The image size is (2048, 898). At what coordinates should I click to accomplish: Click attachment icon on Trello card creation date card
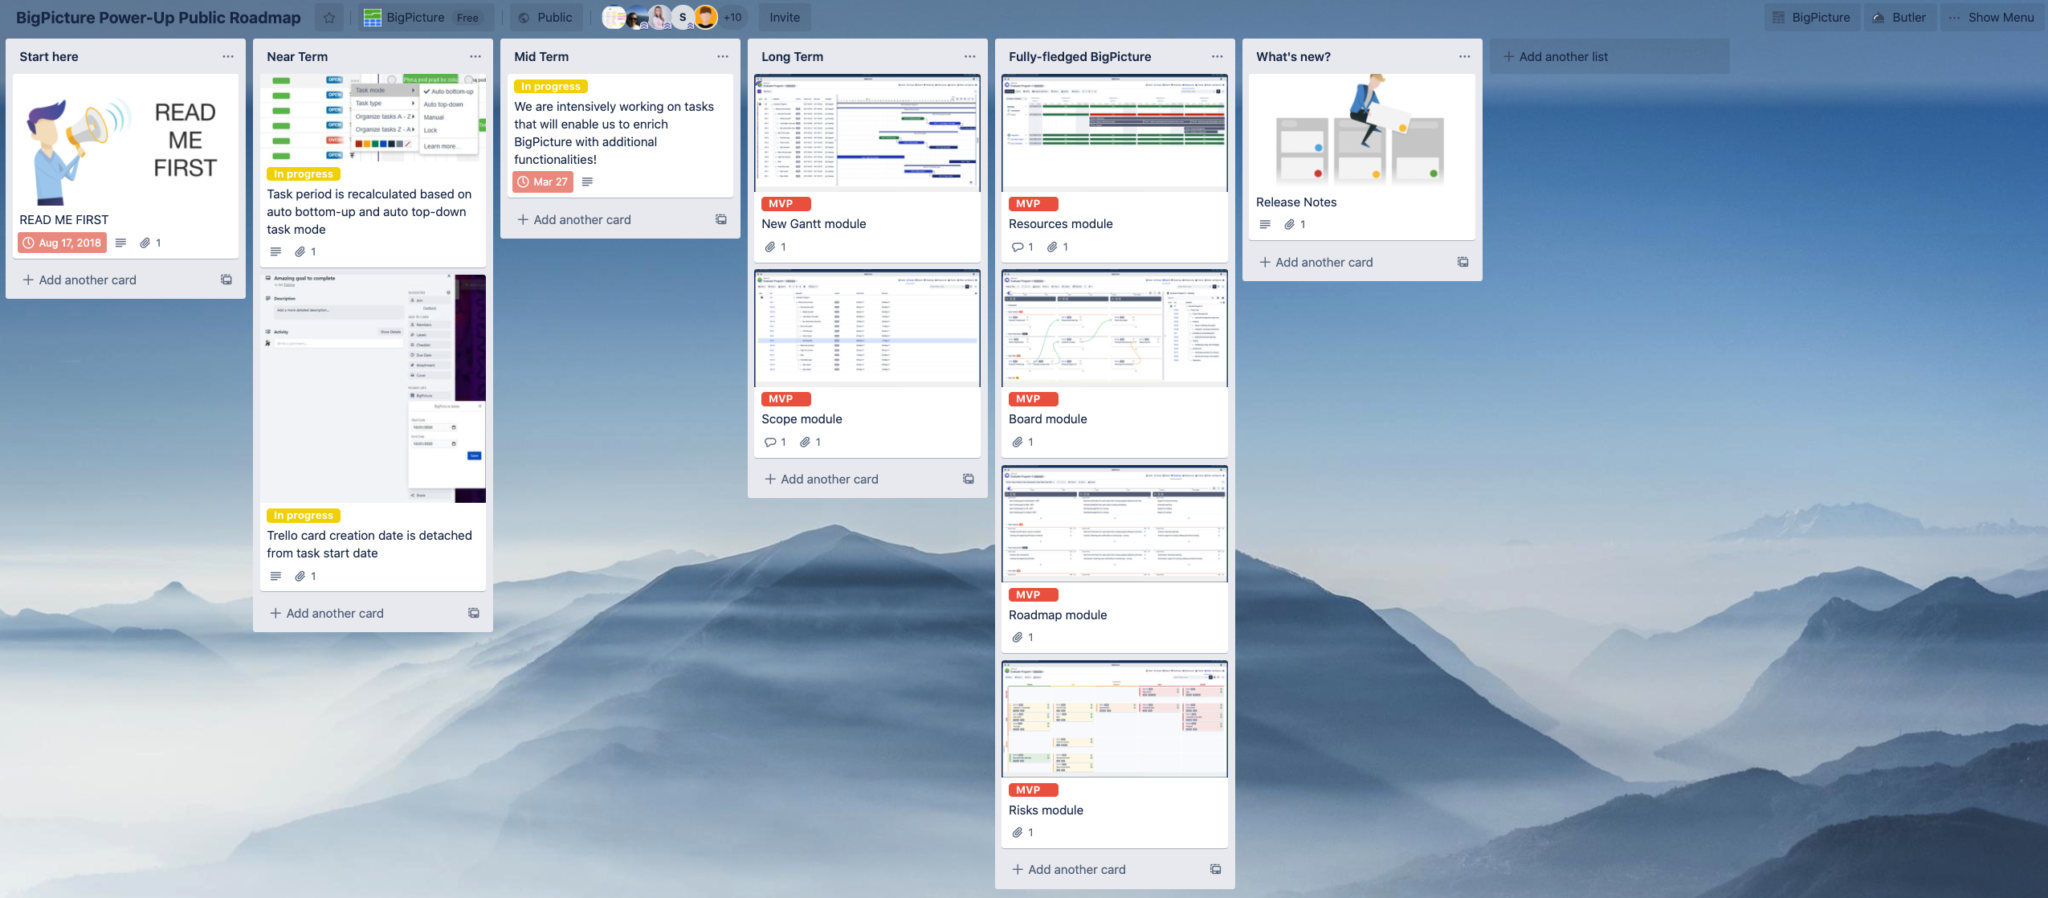pos(300,576)
